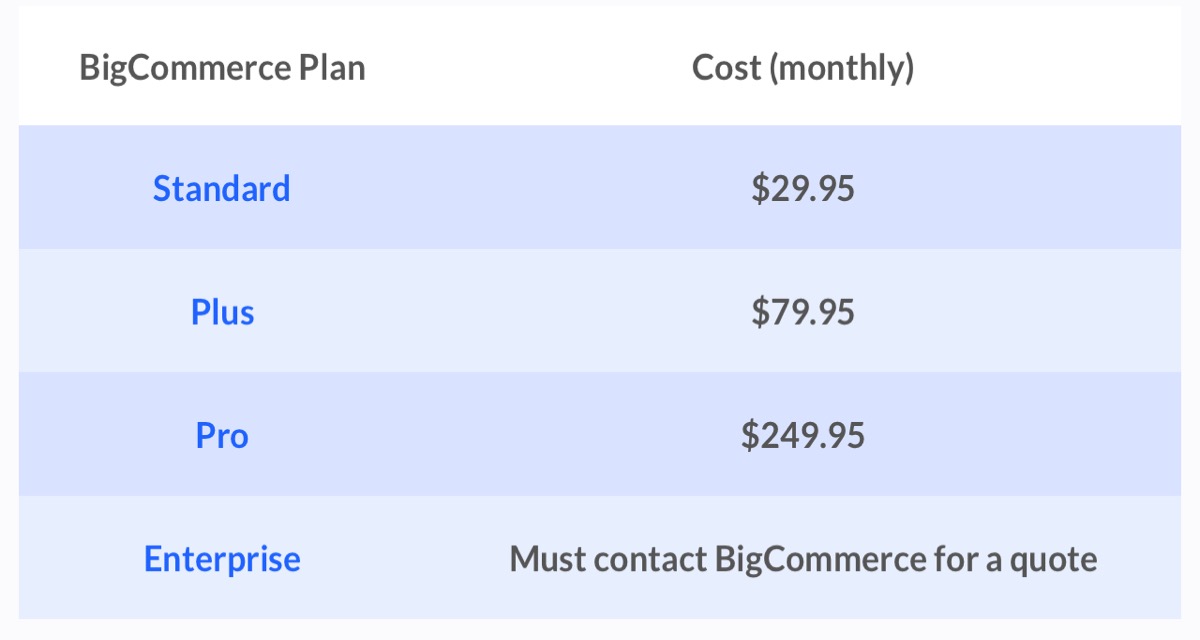The width and height of the screenshot is (1200, 640).
Task: Click the dollar sign before 249.95
Action: (749, 436)
